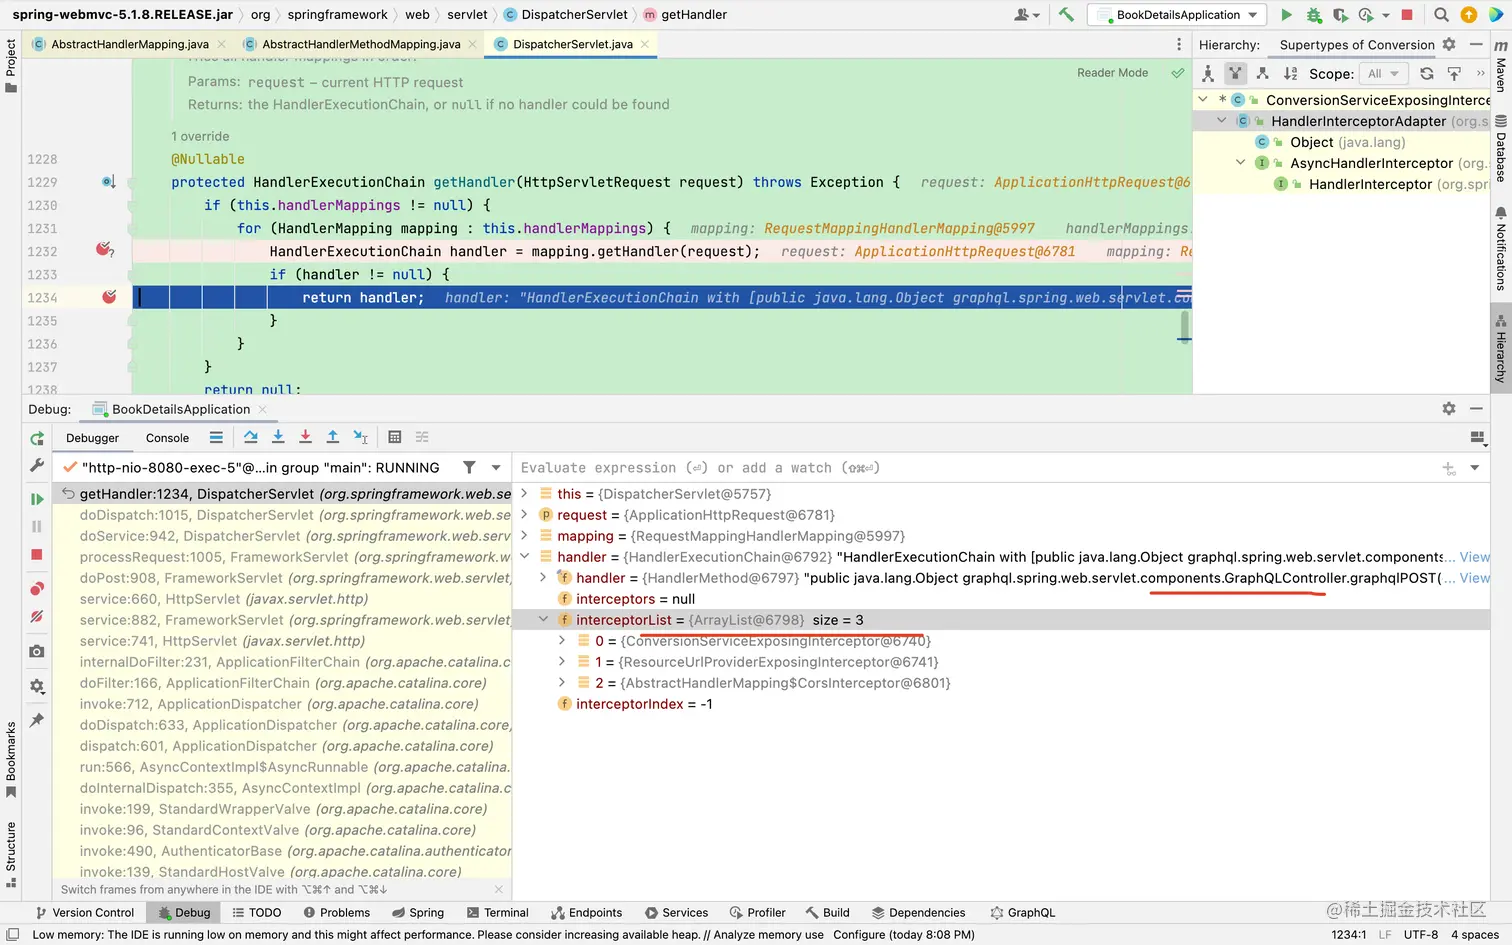Click Run with Coverage shield icon
The width and height of the screenshot is (1512, 945).
(x=1340, y=15)
